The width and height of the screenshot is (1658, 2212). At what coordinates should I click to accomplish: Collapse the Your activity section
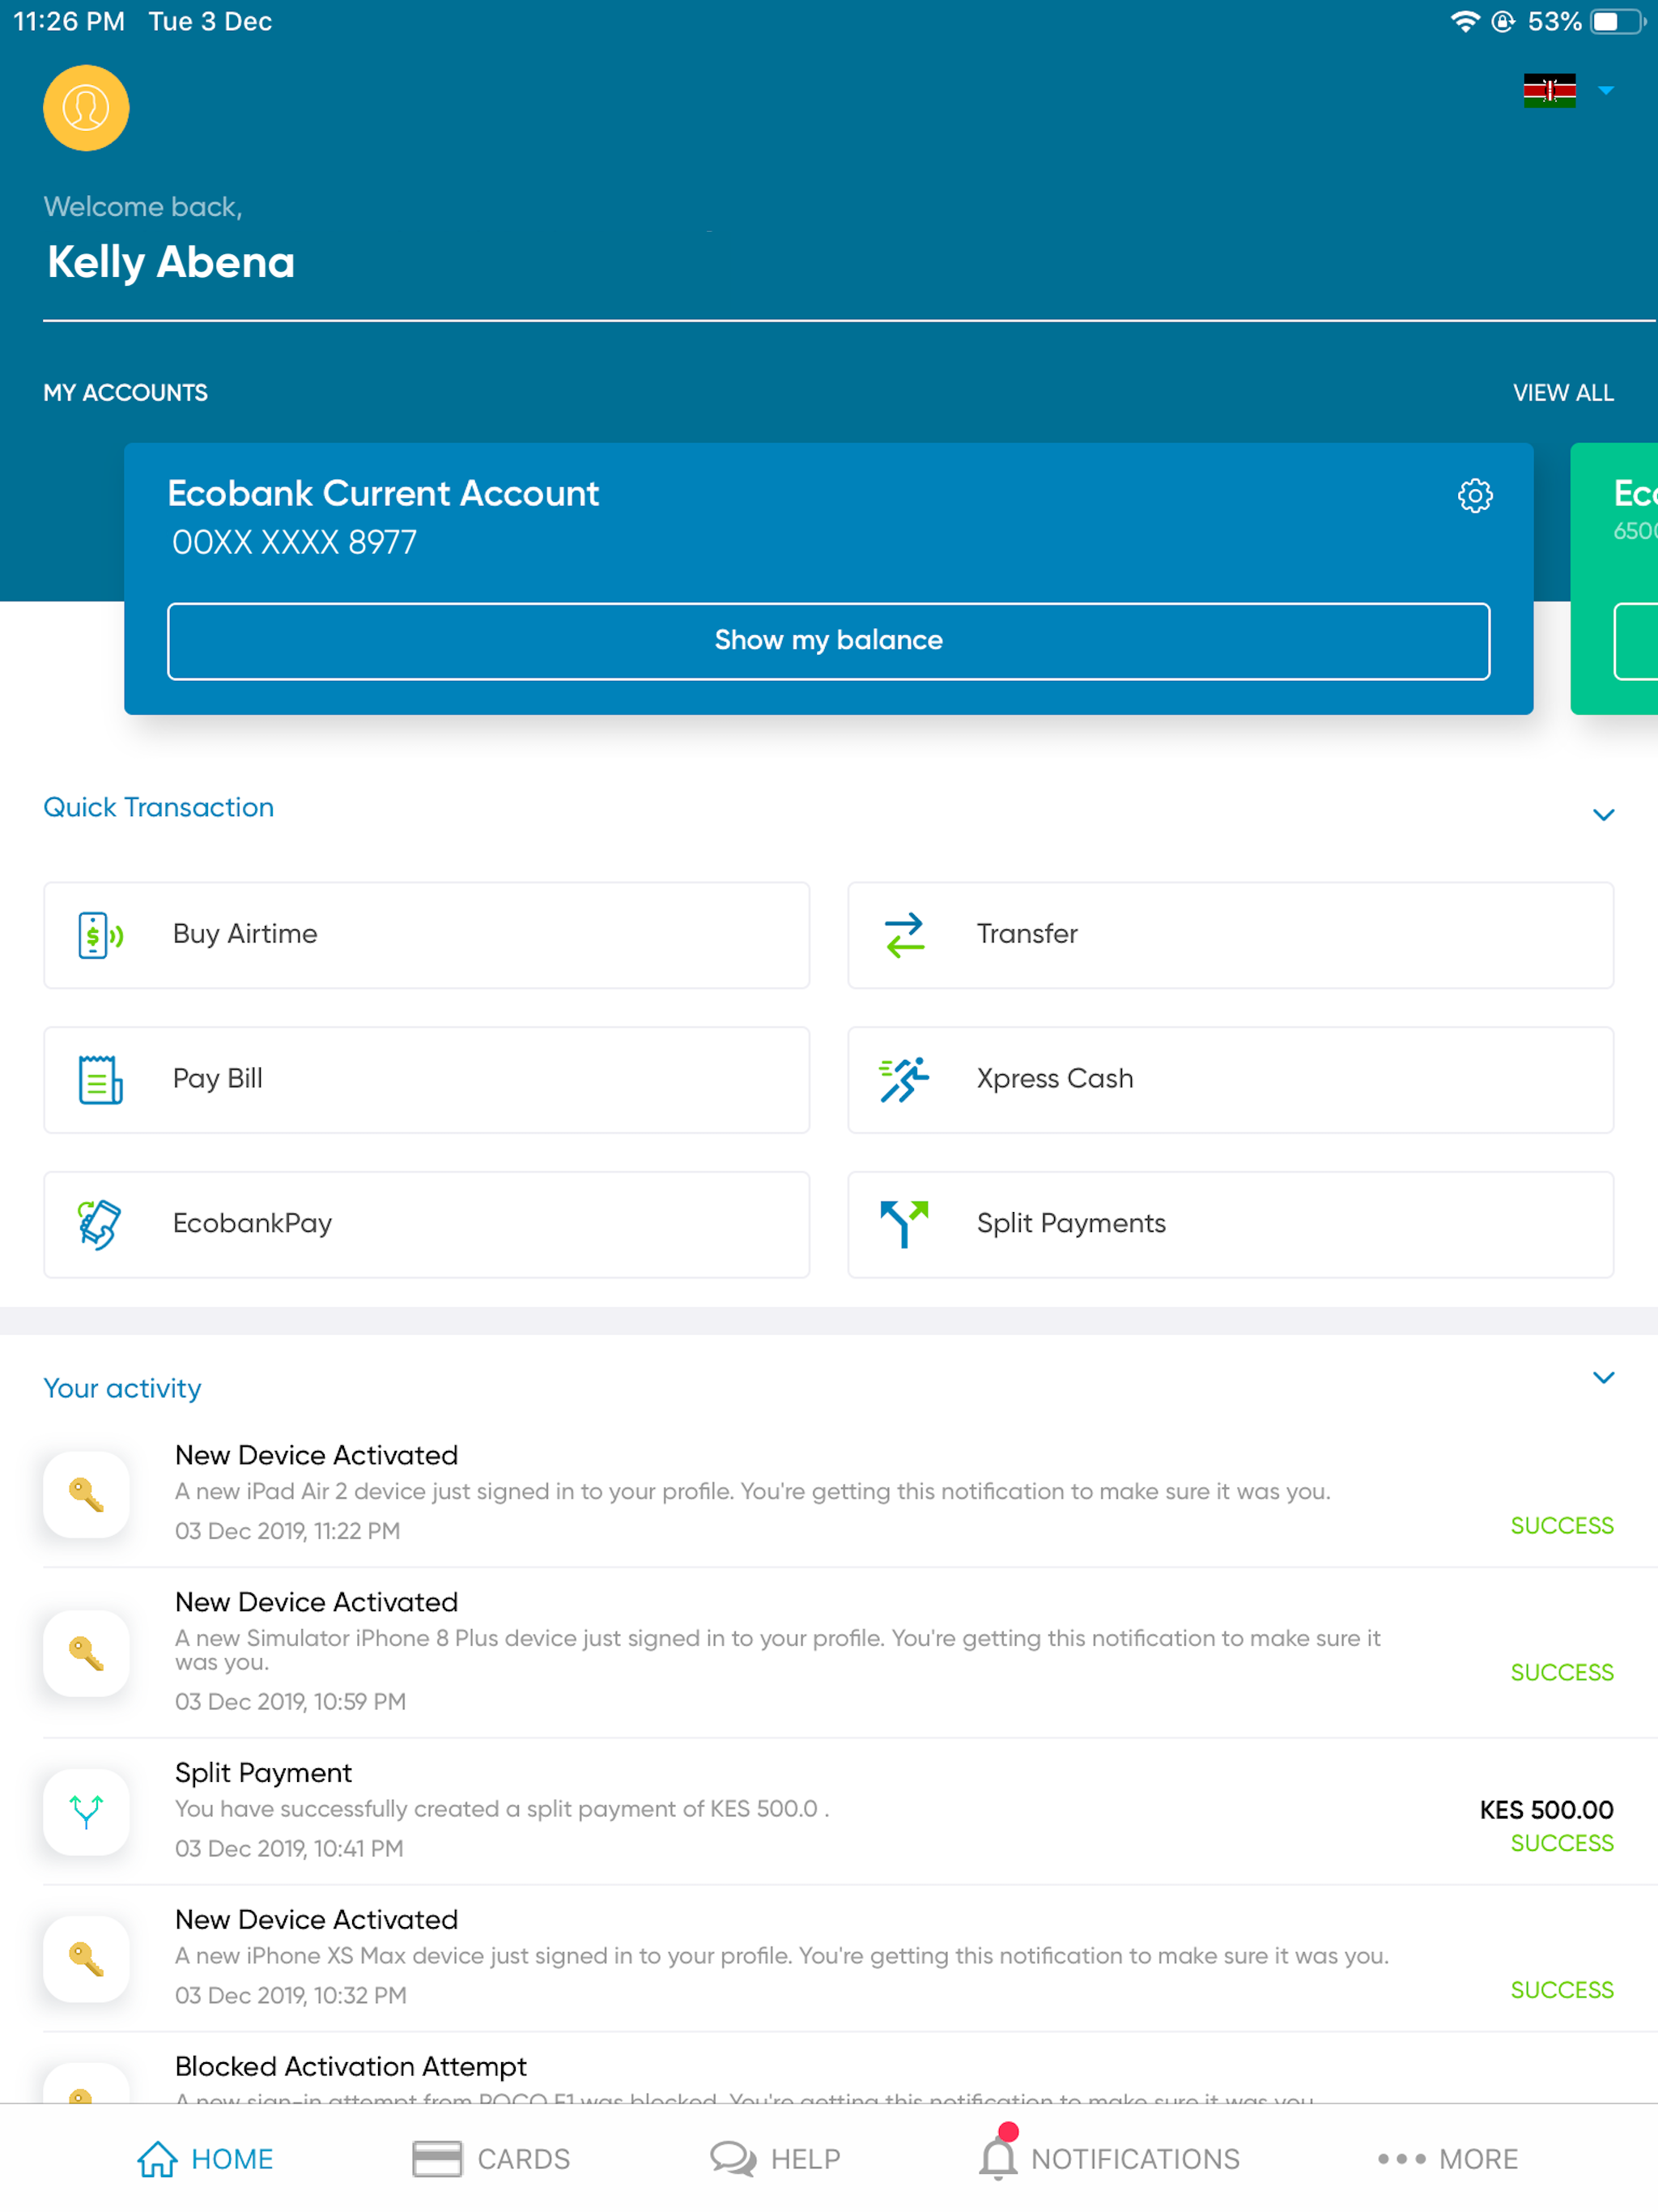tap(1603, 1378)
